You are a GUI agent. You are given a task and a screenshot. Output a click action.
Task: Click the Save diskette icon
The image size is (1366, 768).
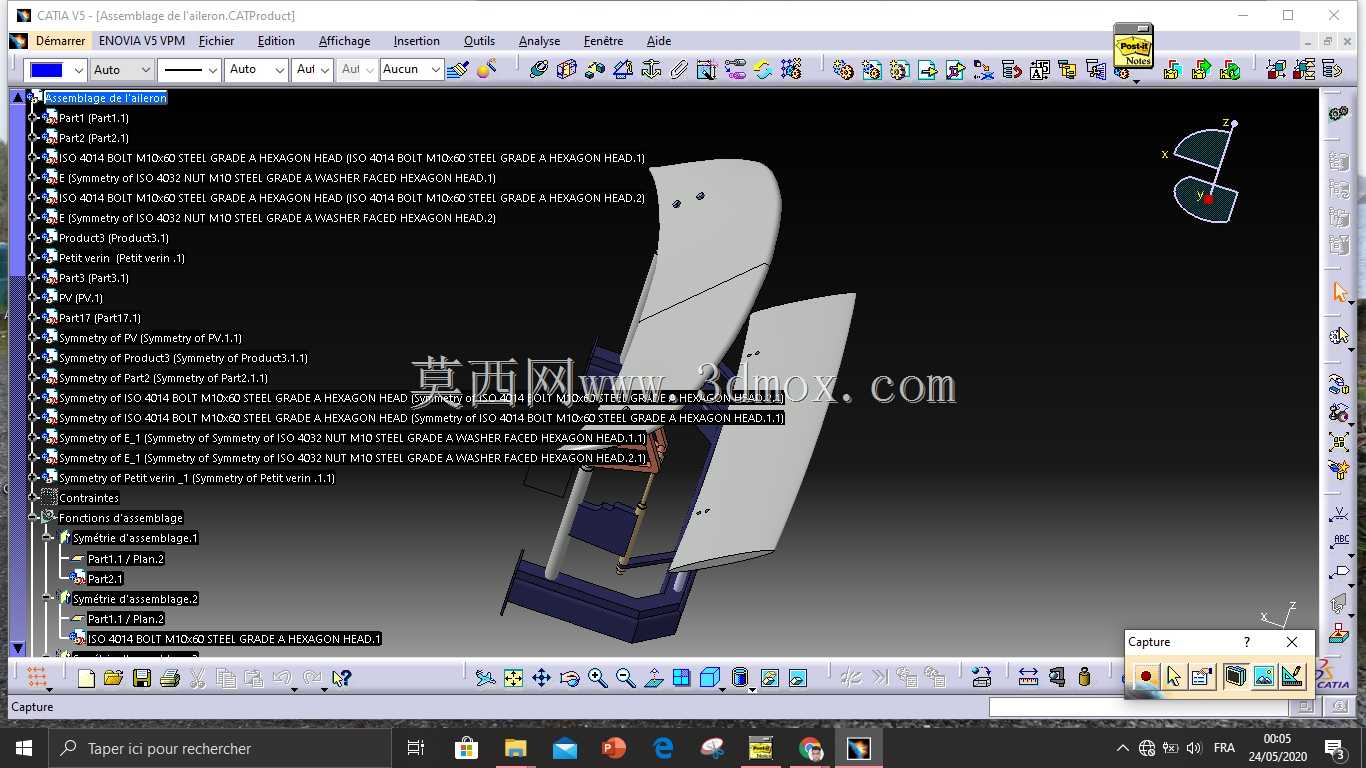[x=142, y=678]
